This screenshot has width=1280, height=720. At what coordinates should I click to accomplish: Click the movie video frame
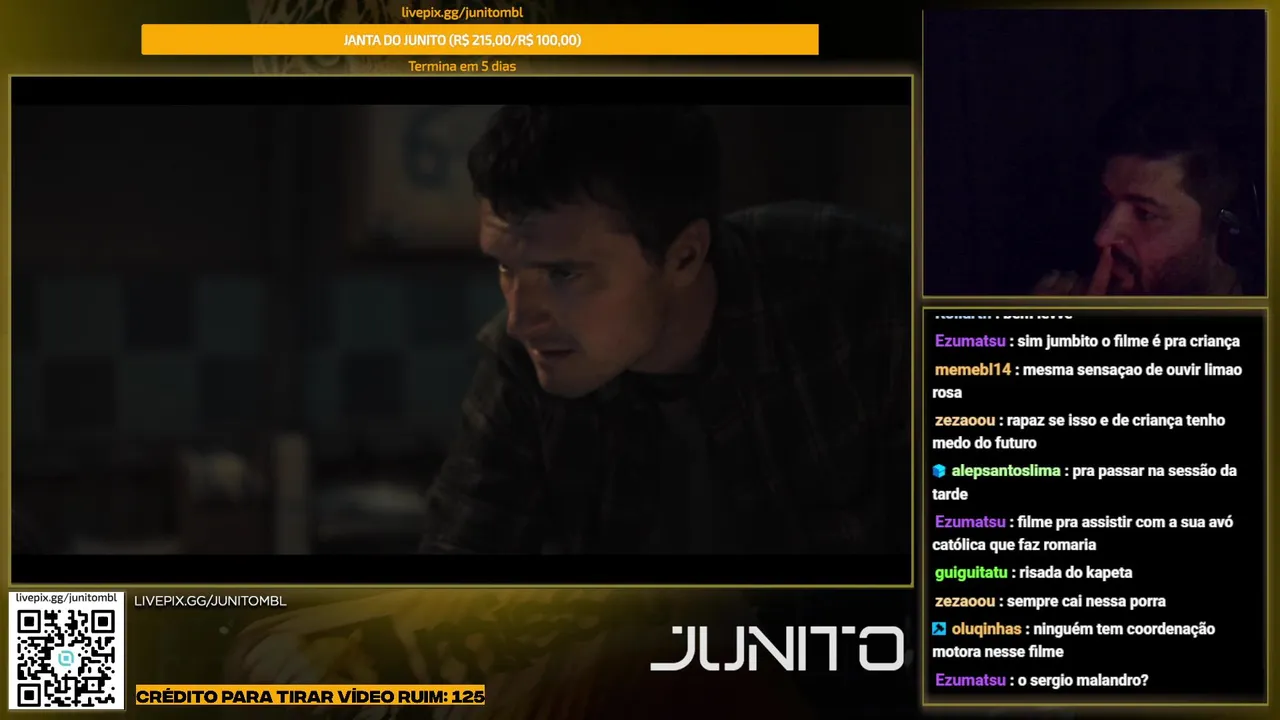(x=461, y=330)
